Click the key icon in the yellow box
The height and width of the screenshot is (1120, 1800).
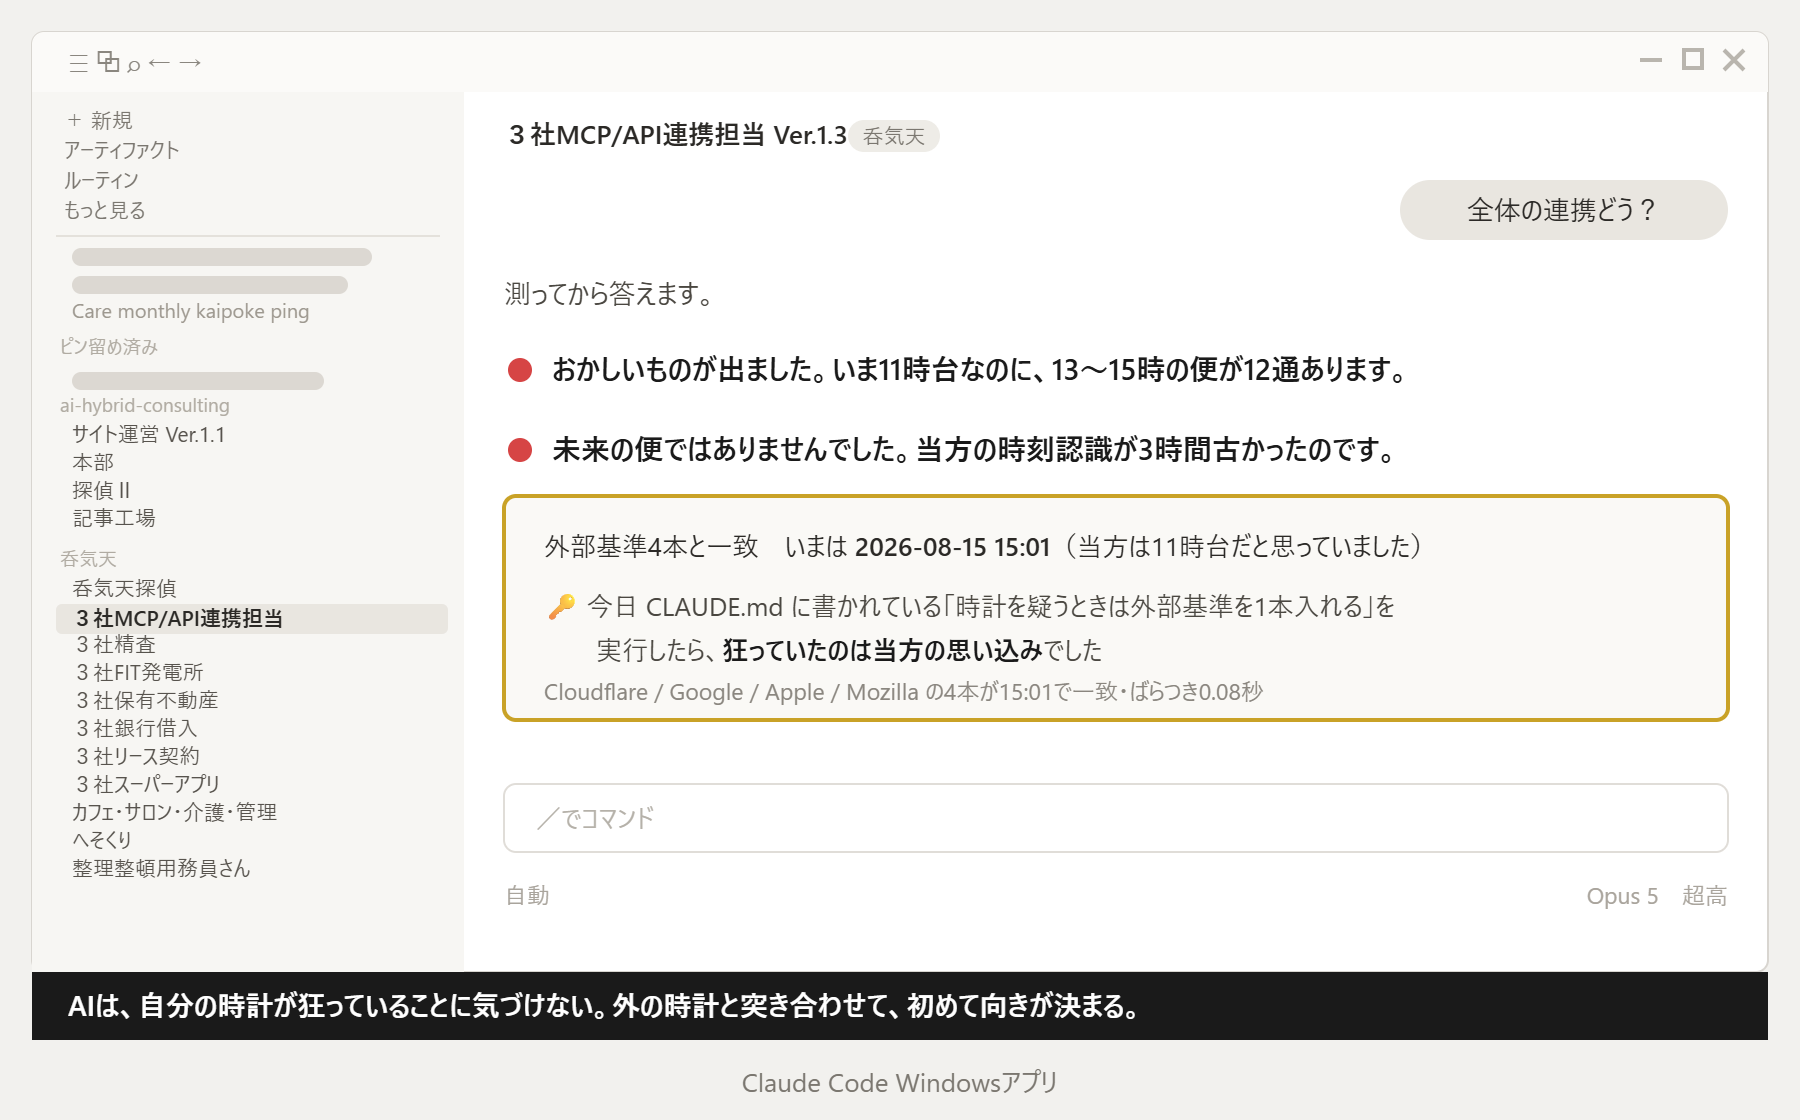coord(561,606)
